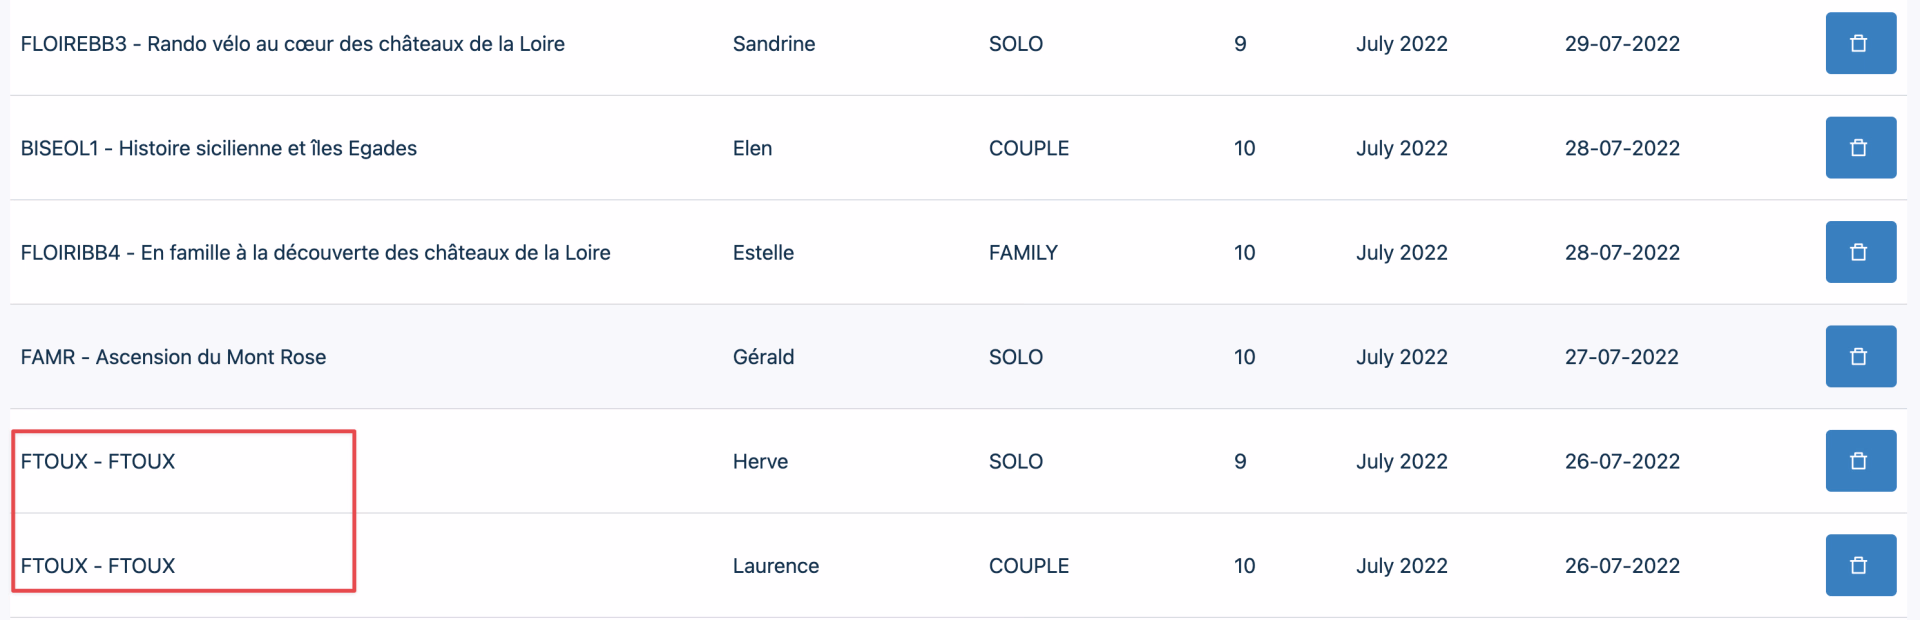The image size is (1920, 620).
Task: Click COUPLE in Laurence's row
Action: [x=1028, y=566]
